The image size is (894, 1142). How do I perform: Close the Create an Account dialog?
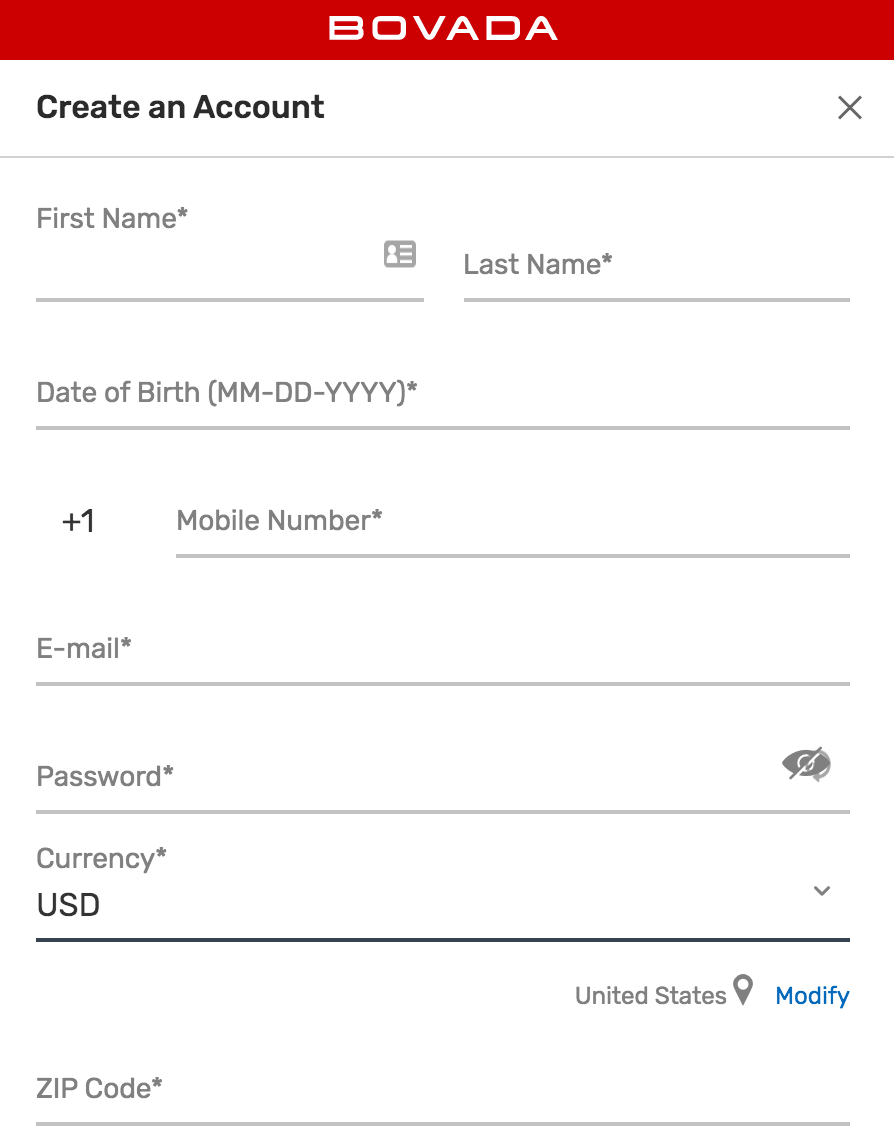click(850, 108)
